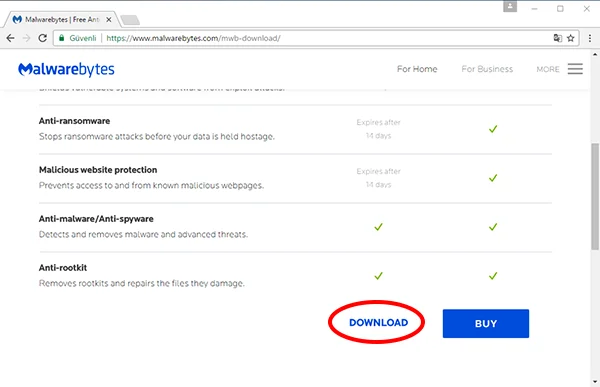Screen dimensions: 600x387
Task: Click Anti-malware premium column checkmark
Action: pos(493,227)
